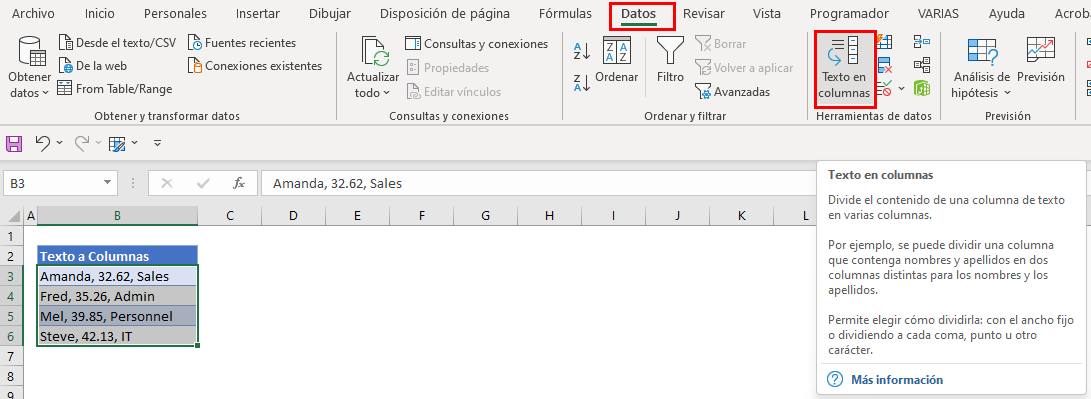Select Texto a Columnas header cell
Viewport: 1091px width, 399px height.
click(118, 256)
